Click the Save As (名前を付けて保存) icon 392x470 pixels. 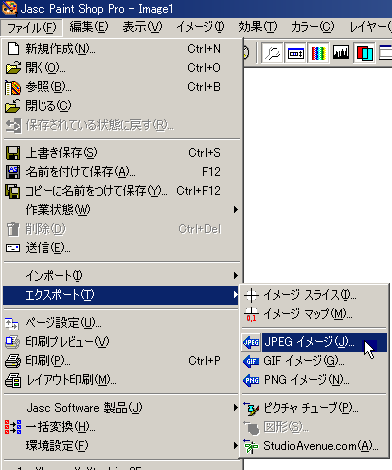[13, 172]
